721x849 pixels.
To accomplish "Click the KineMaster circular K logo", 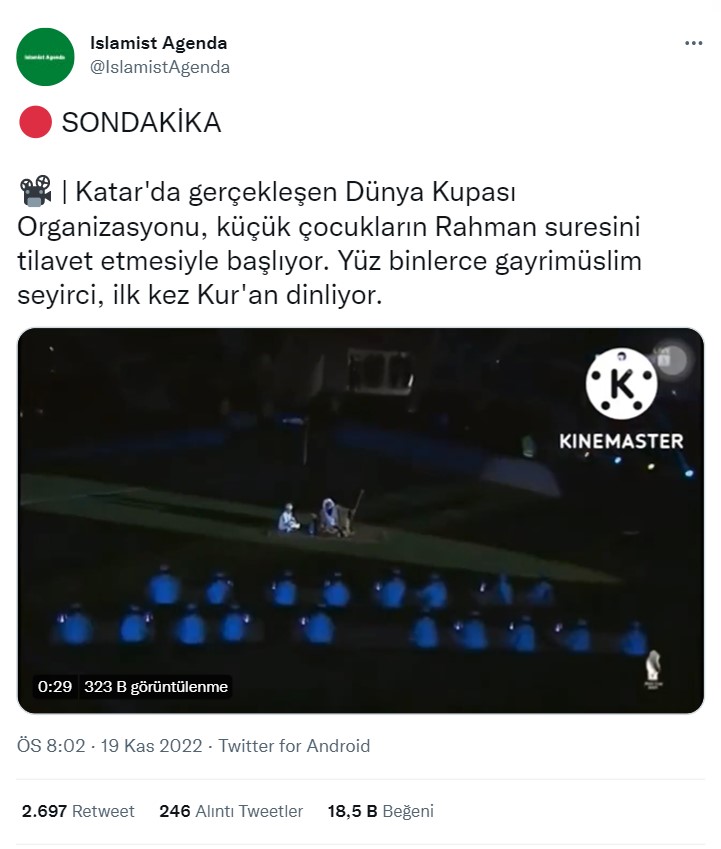I will coord(621,384).
